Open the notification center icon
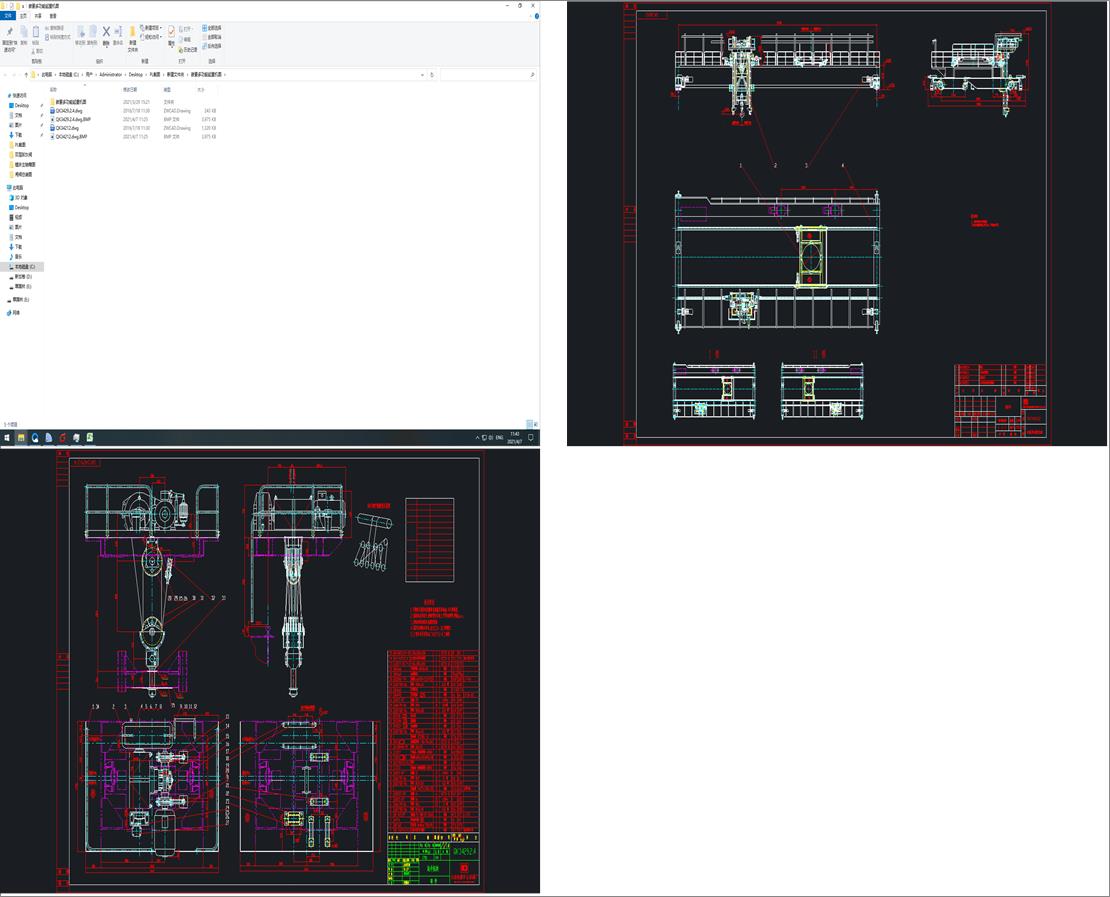Screen dimensions: 1110x897 point(530,438)
